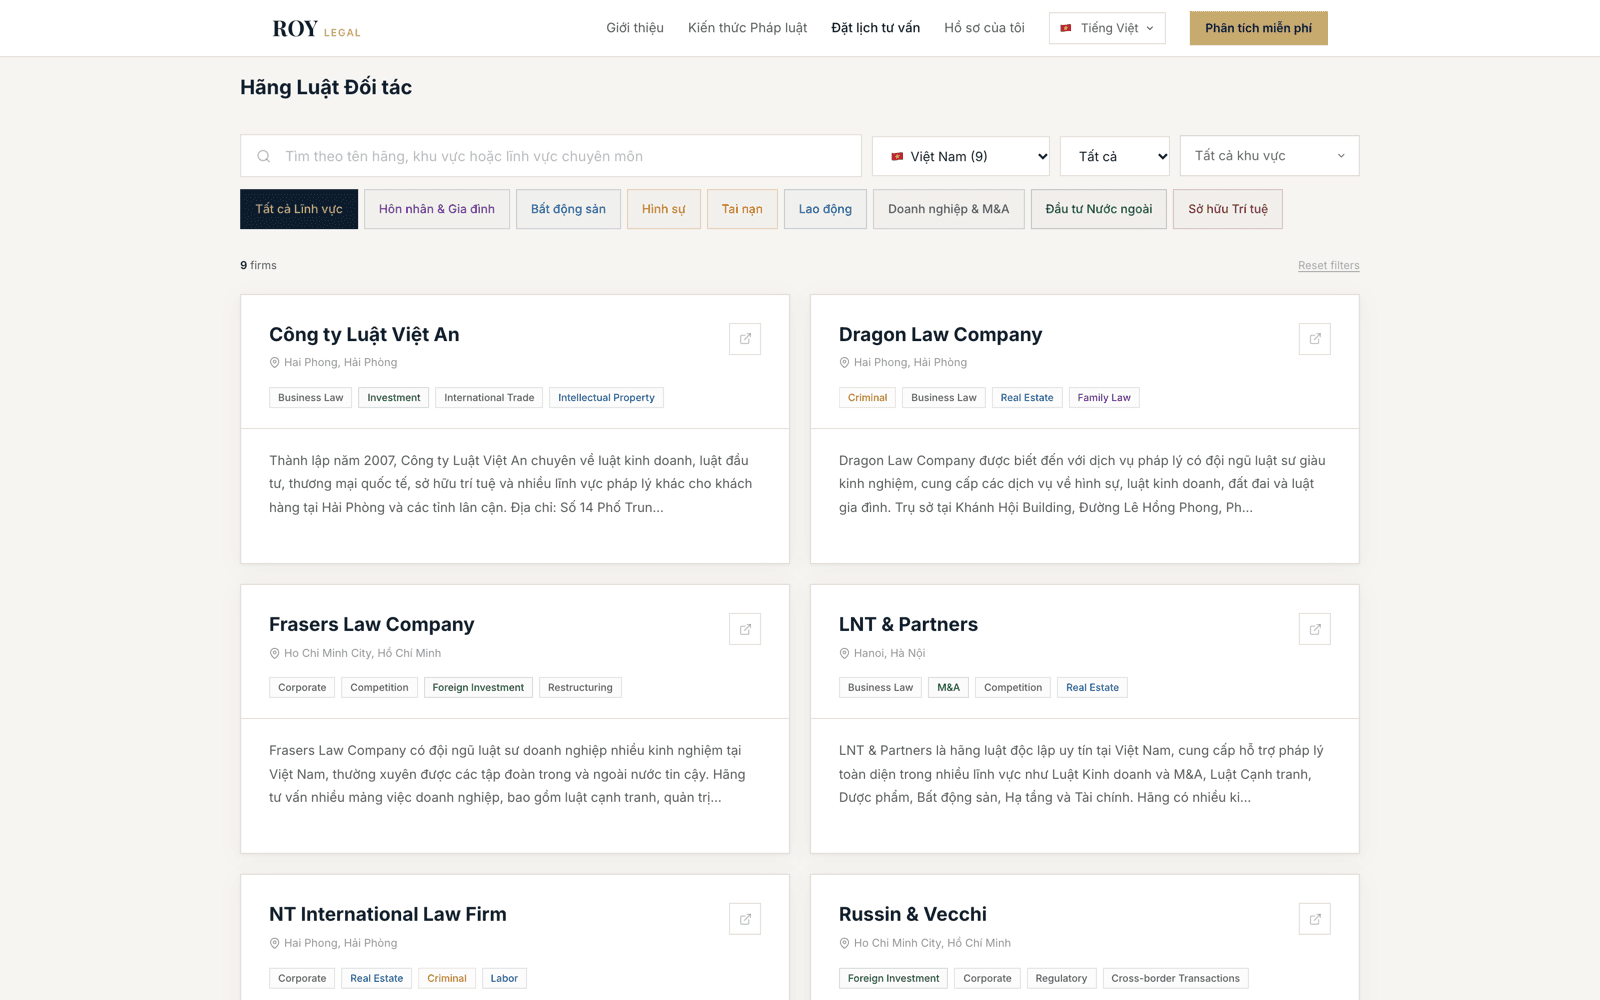Filter by Hình sự
The width and height of the screenshot is (1600, 1000).
[664, 209]
